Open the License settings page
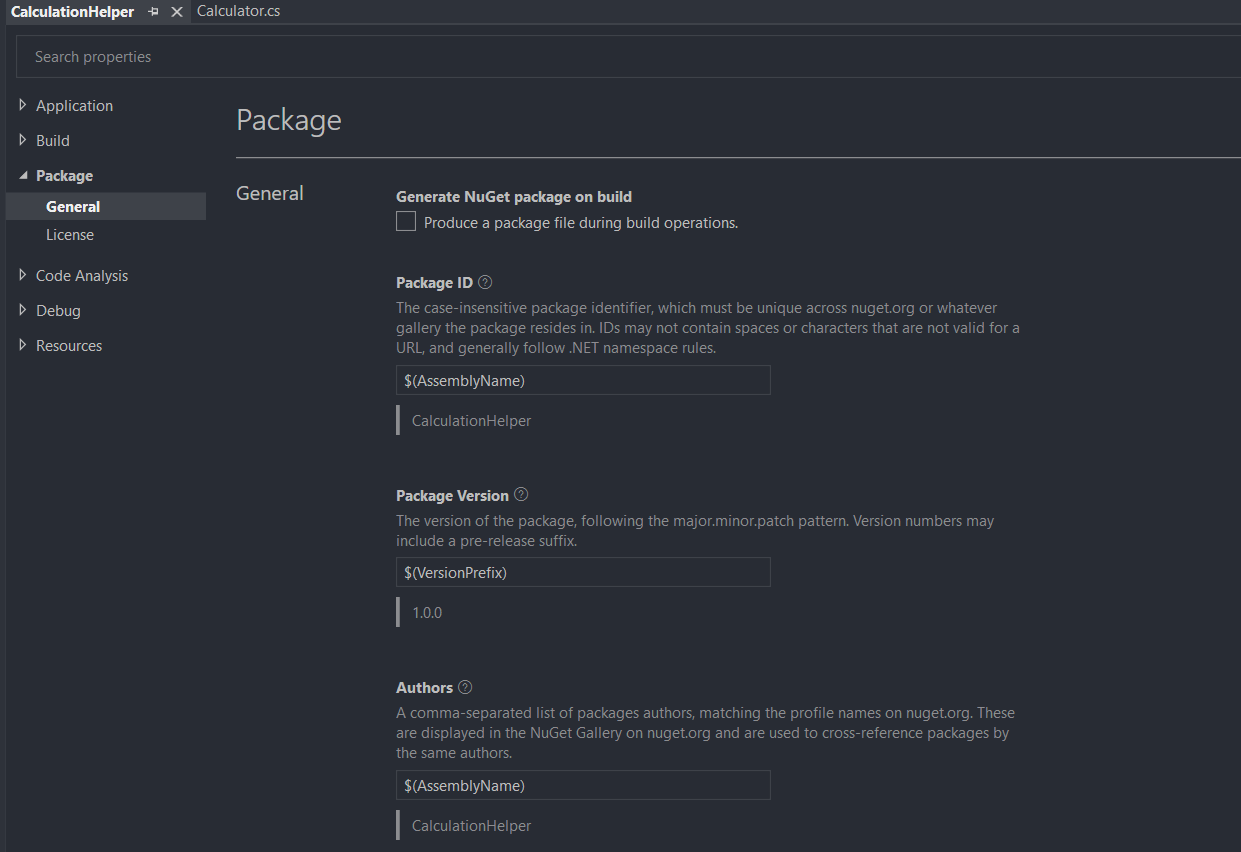Image resolution: width=1241 pixels, height=852 pixels. pyautogui.click(x=70, y=235)
